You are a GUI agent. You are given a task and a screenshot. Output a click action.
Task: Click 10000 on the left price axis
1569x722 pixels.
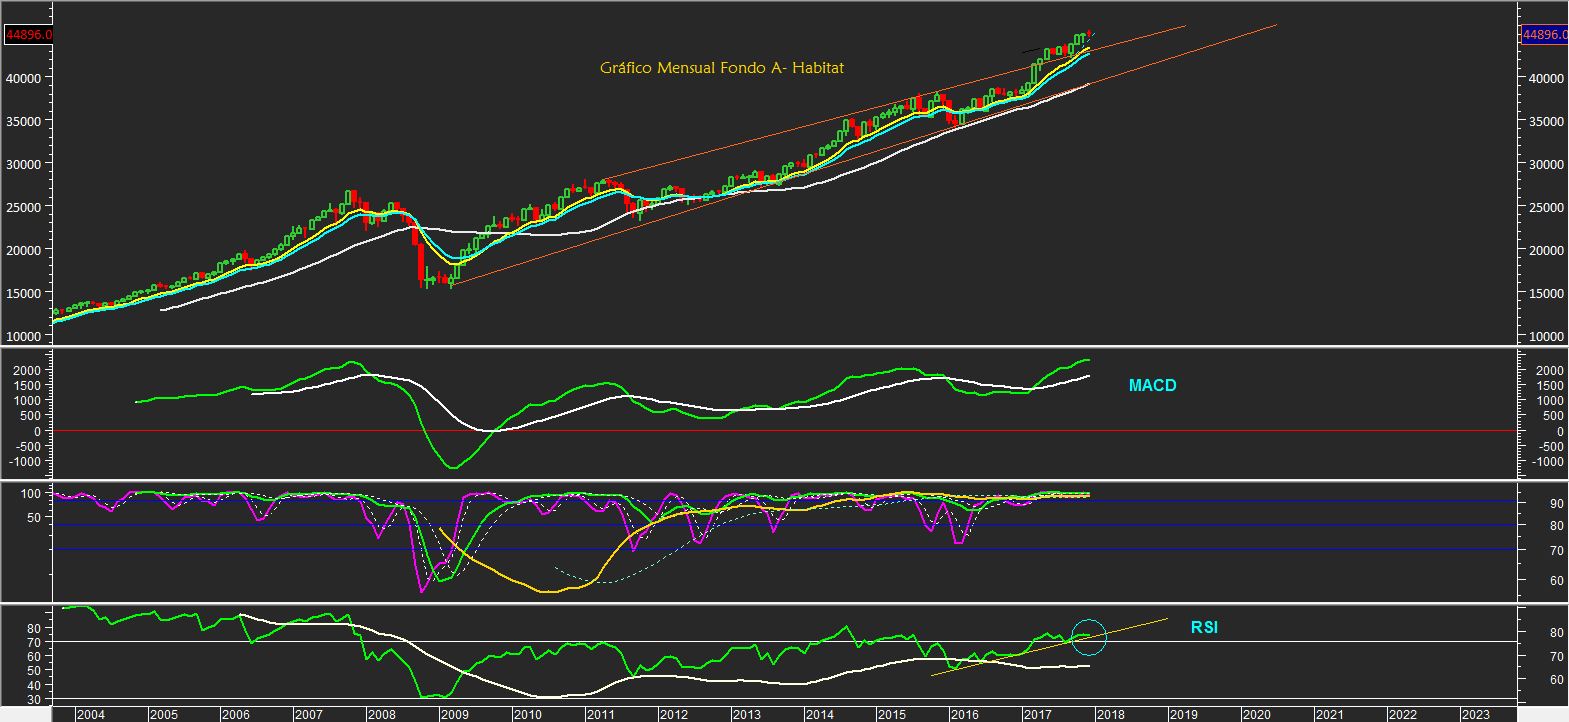[25, 337]
